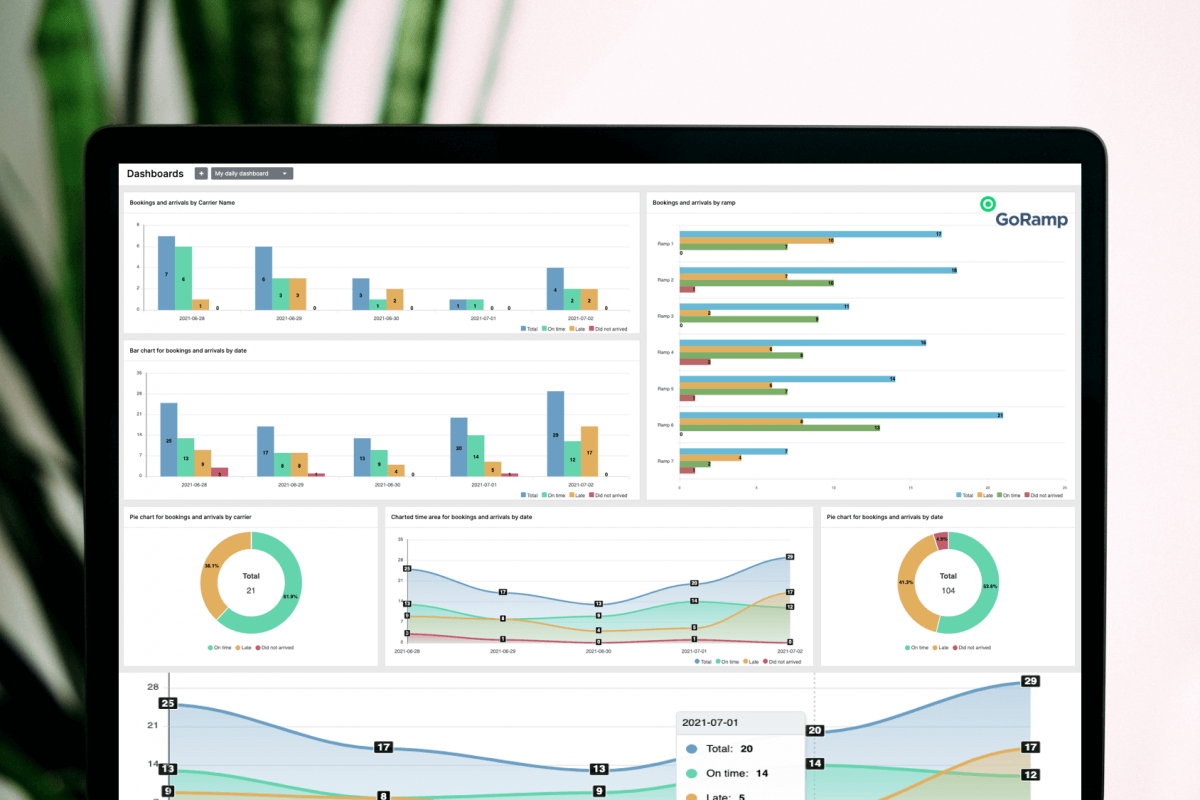
Task: Click the blue Total color square in ramp chart legend
Action: [x=958, y=494]
